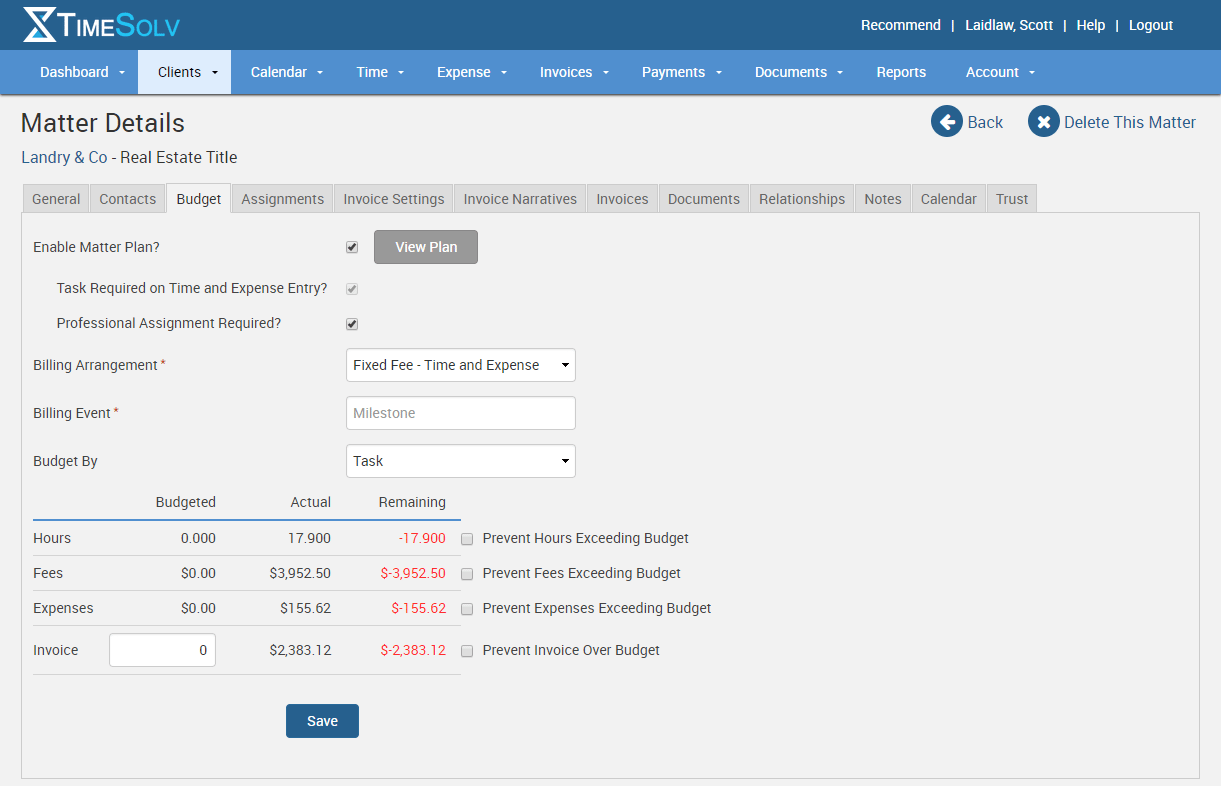Uncheck Professional Assignment Required checkbox
Image resolution: width=1221 pixels, height=786 pixels.
tap(352, 324)
